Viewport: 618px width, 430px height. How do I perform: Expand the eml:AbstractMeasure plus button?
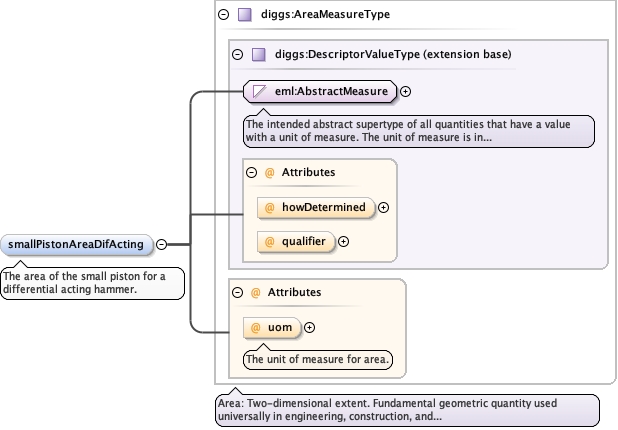(406, 92)
